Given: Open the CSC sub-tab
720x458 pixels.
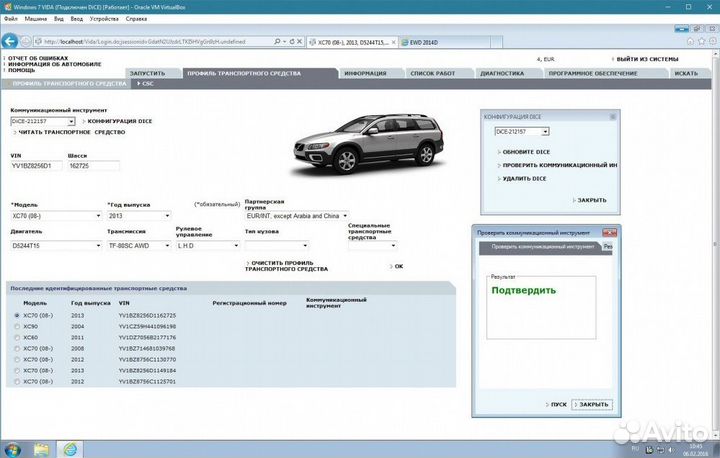Looking at the screenshot, I should (148, 84).
